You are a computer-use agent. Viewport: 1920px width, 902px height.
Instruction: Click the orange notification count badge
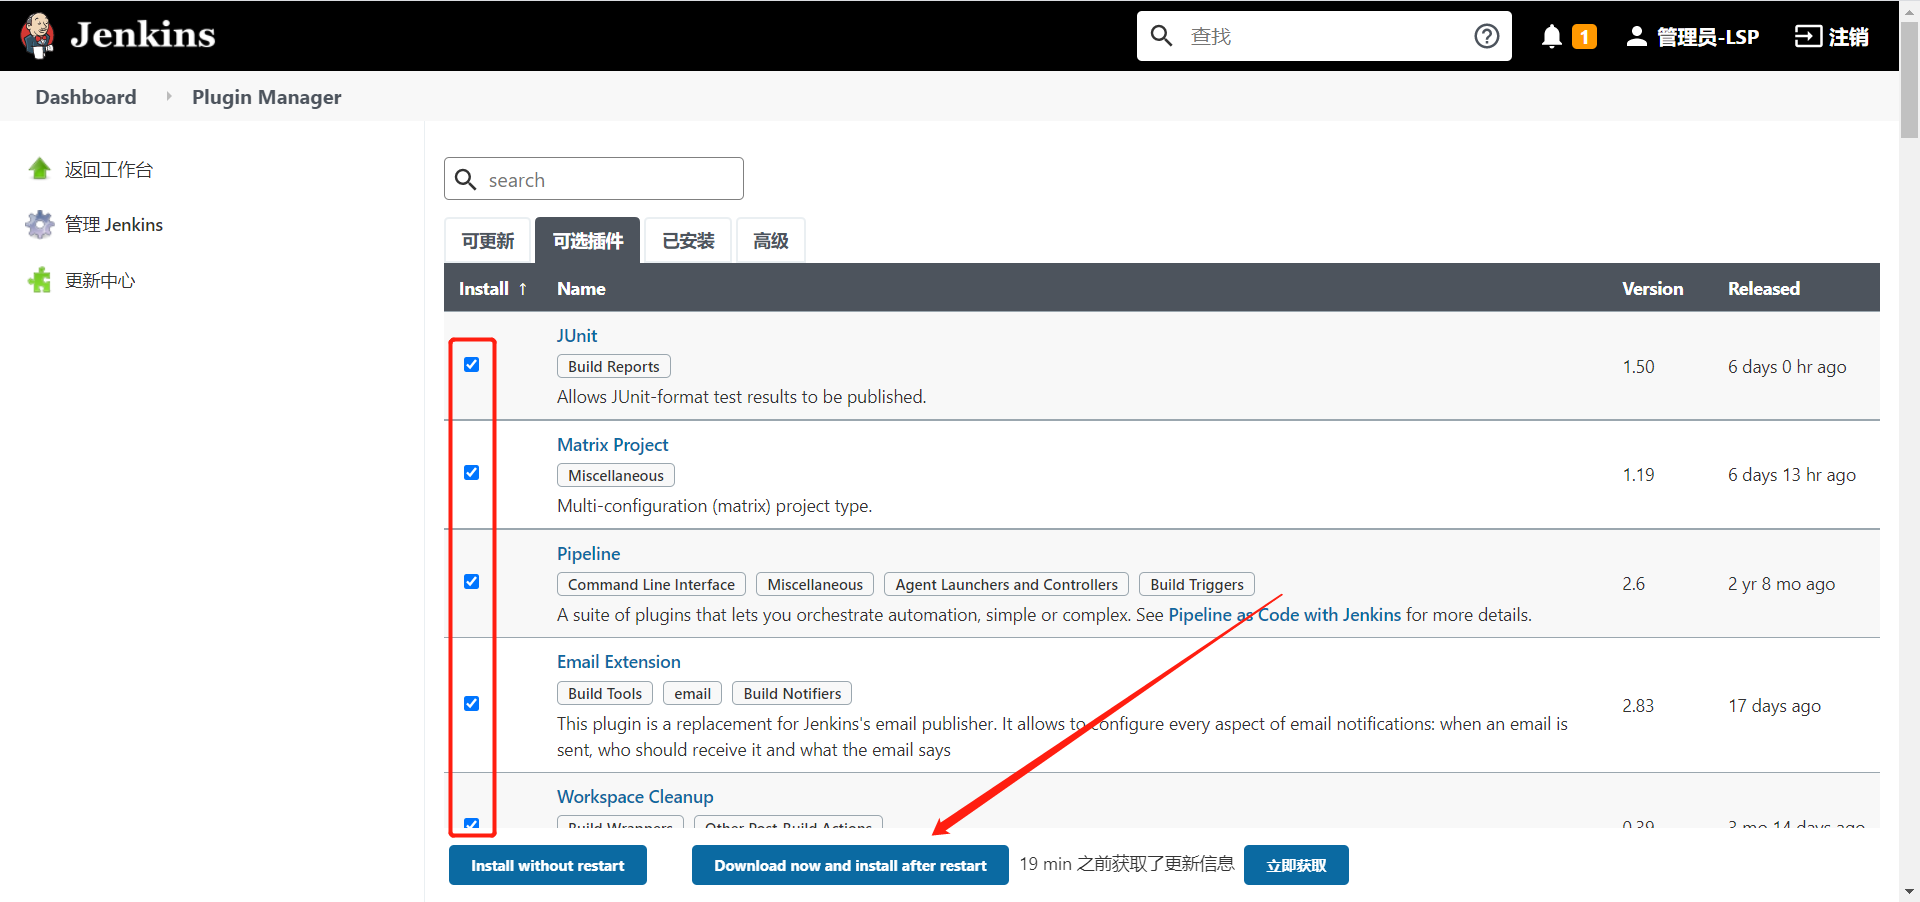click(1584, 37)
